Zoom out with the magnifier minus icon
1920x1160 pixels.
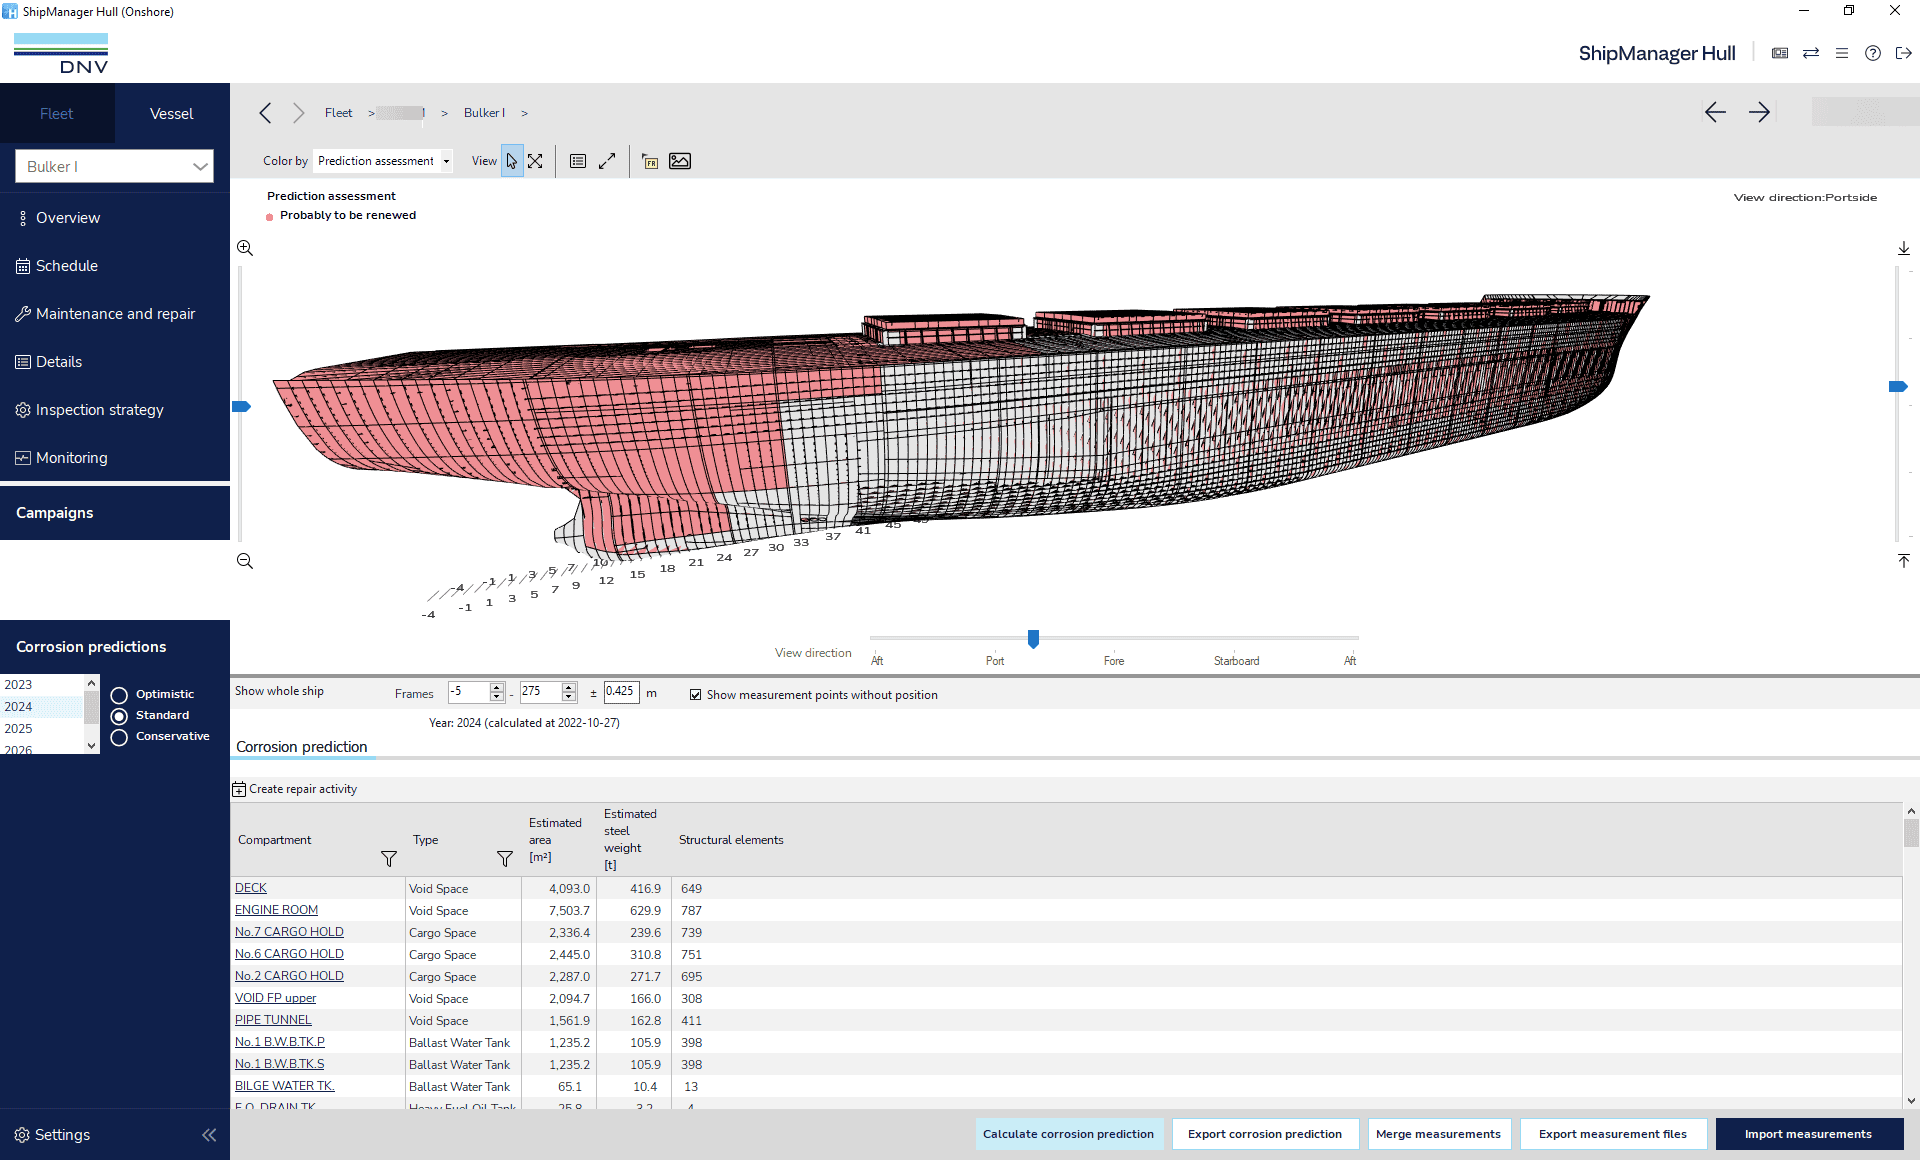coord(245,561)
